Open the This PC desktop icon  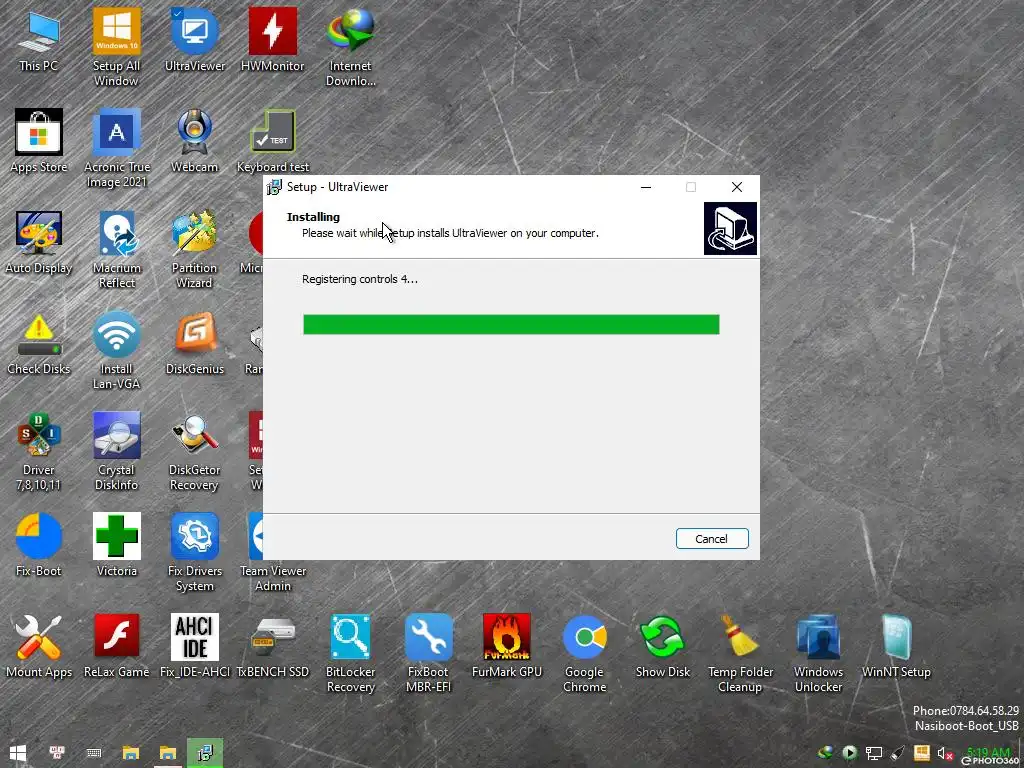pyautogui.click(x=39, y=40)
